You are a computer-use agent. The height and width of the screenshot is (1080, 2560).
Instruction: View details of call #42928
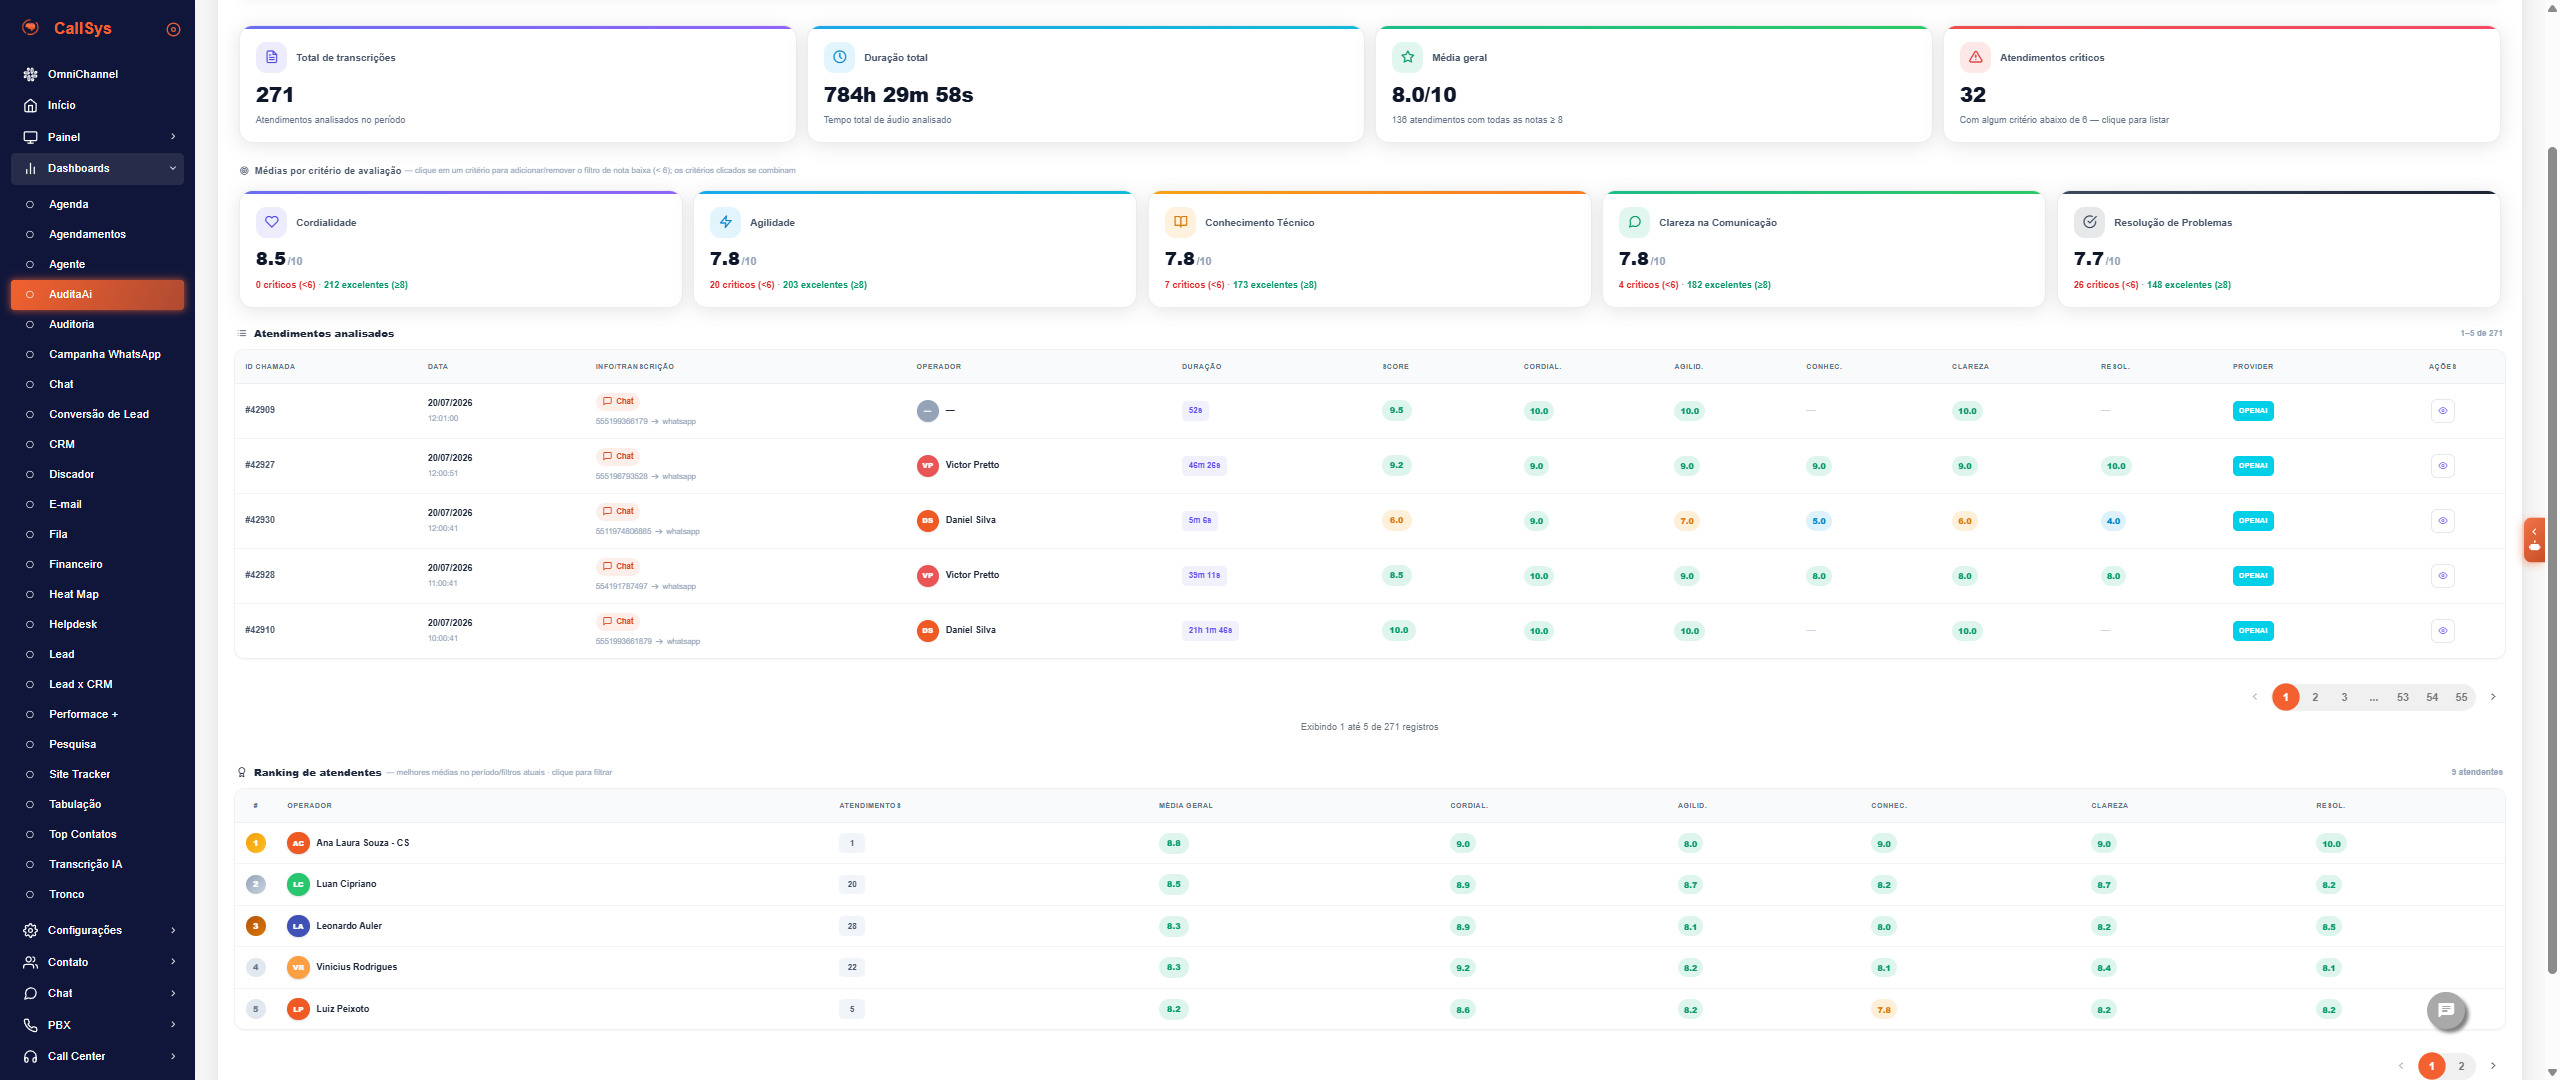click(2442, 575)
